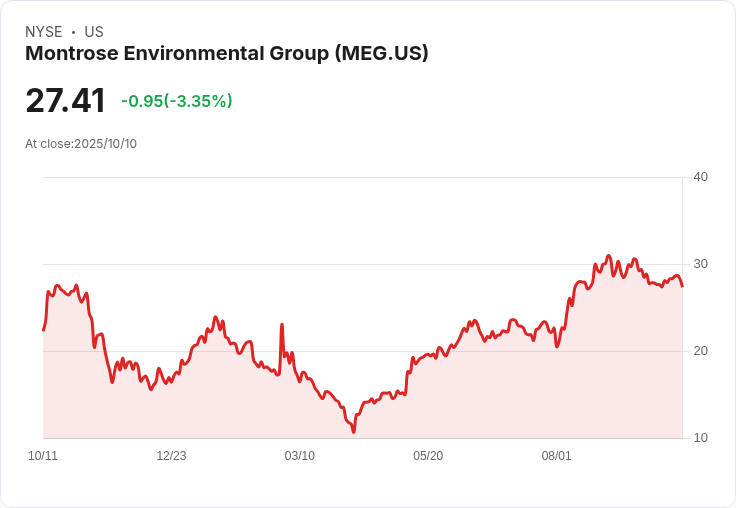Click the sharp spike just before 03/10
The width and height of the screenshot is (736, 508).
pyautogui.click(x=282, y=325)
